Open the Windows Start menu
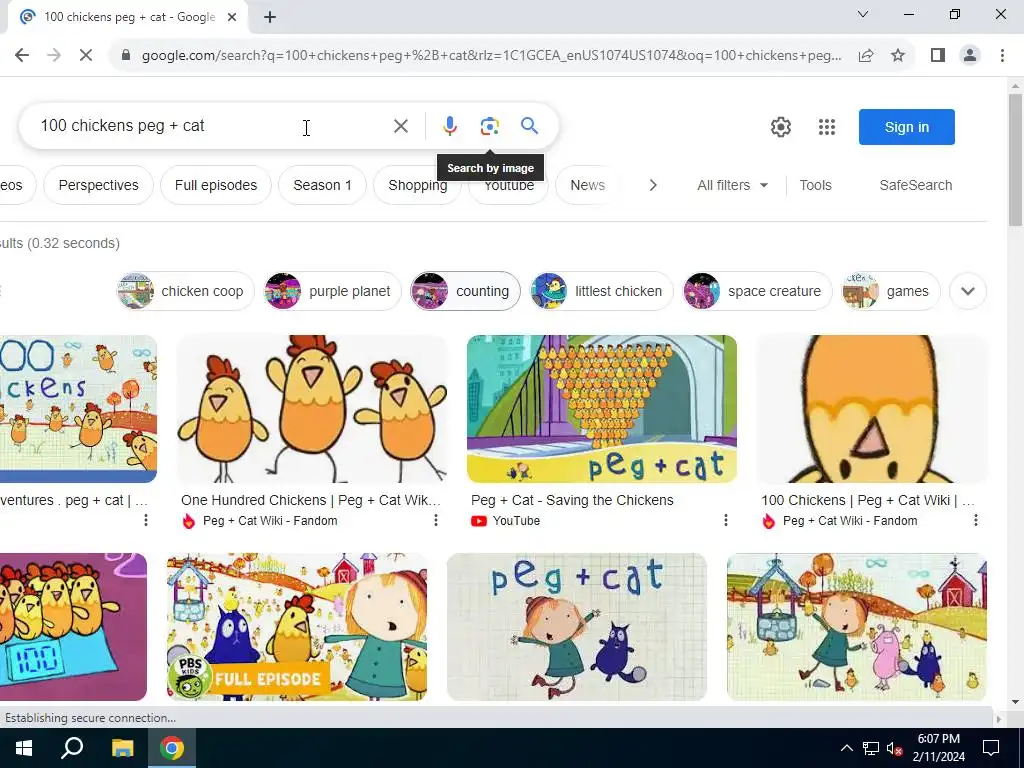This screenshot has height=768, width=1024. click(x=24, y=748)
